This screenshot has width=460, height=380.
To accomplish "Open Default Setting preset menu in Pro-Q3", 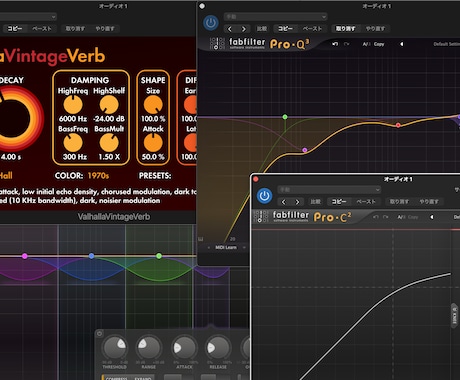I will (447, 44).
